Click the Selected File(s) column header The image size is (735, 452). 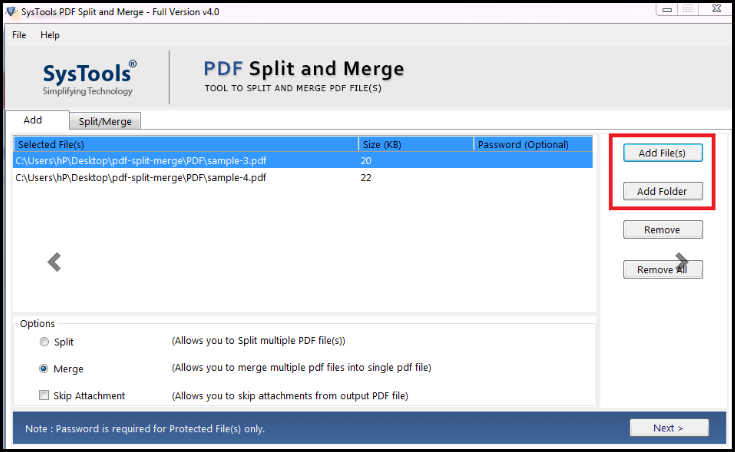coord(186,144)
